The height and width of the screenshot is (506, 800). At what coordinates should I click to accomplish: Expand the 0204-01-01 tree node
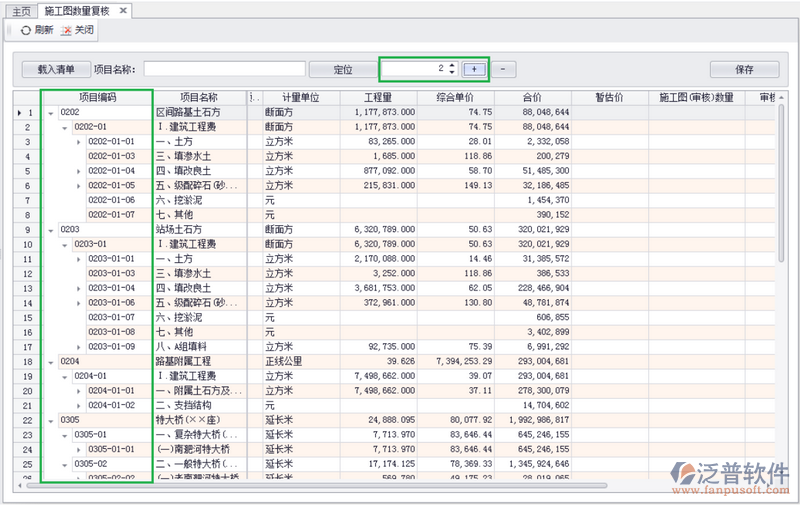pyautogui.click(x=79, y=390)
